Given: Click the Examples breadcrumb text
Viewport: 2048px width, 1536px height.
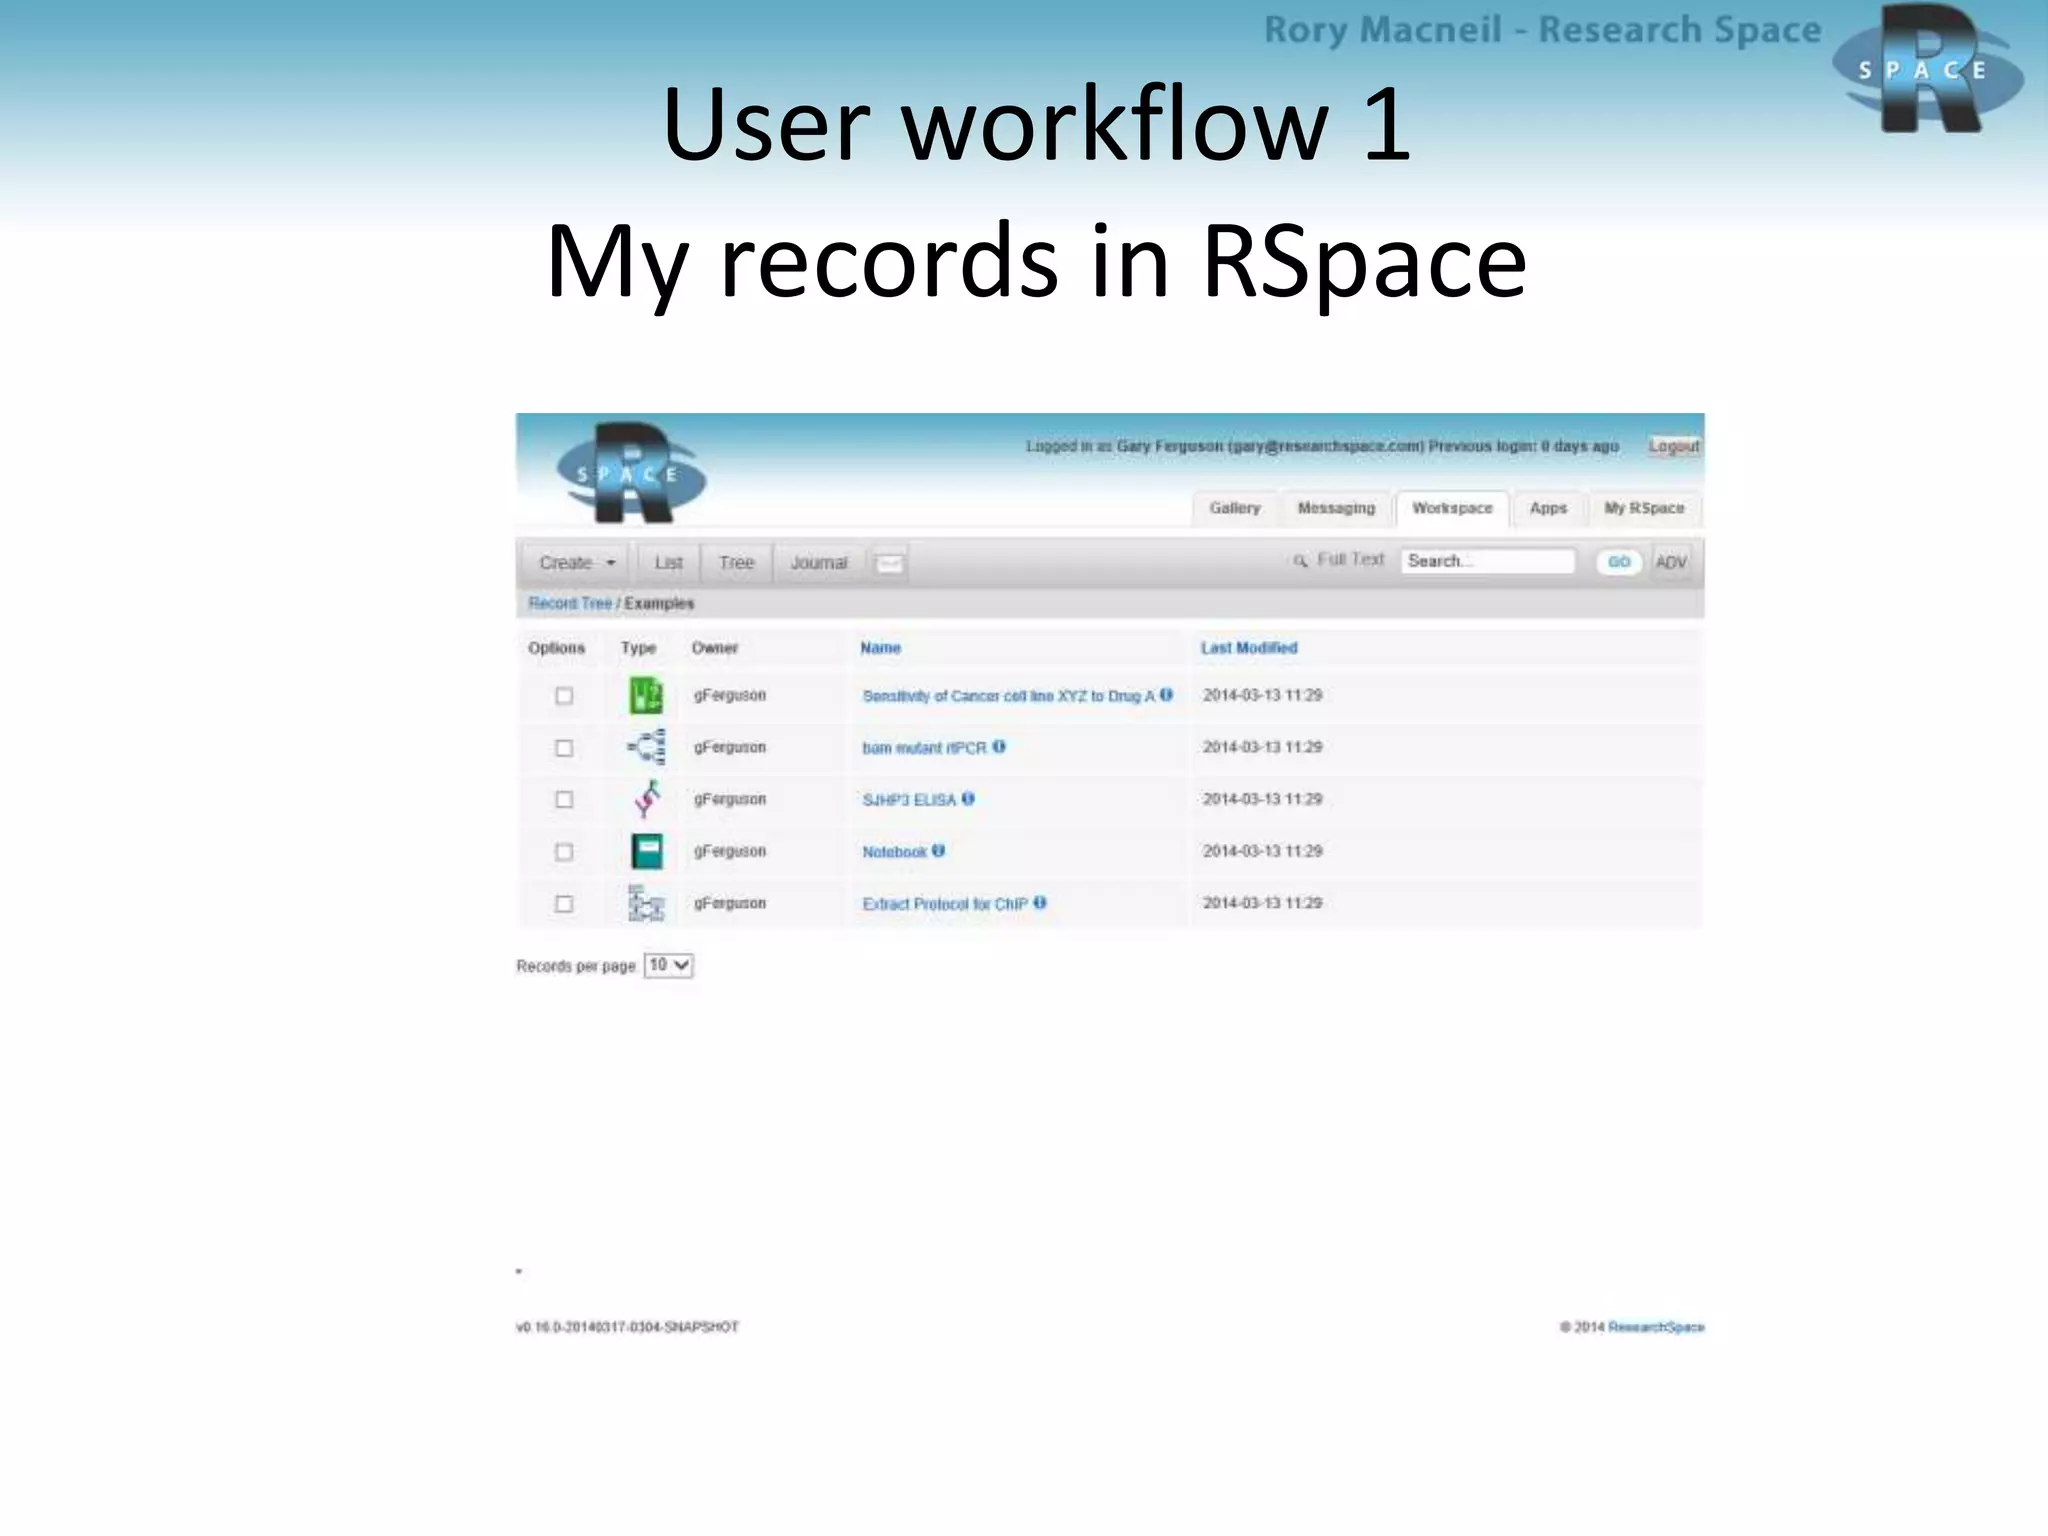Looking at the screenshot, I should click(x=659, y=603).
